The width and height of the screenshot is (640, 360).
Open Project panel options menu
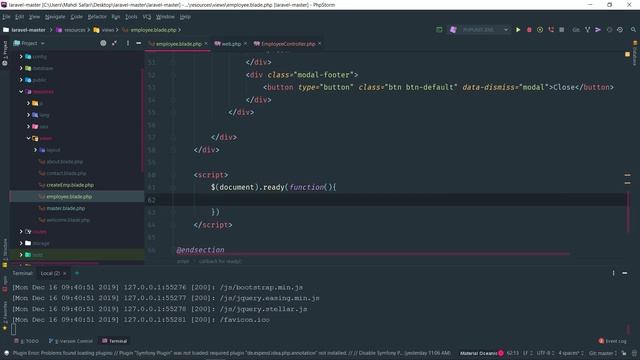click(128, 43)
